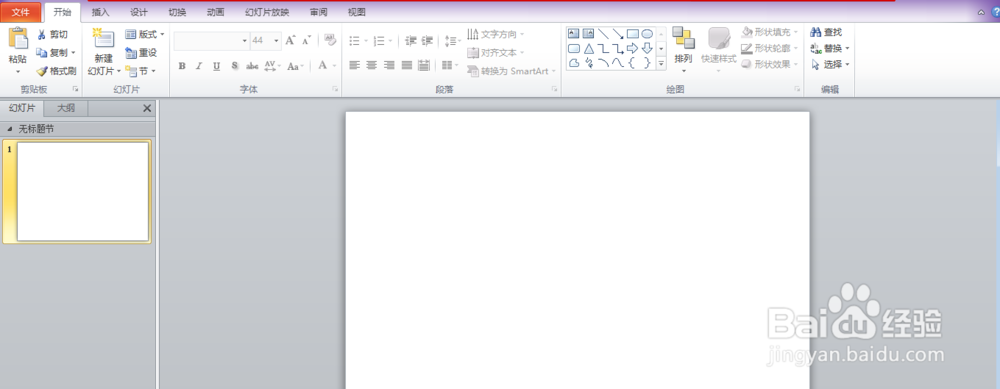Increase font size with the larger A
Screen dimensions: 1000x389
tap(290, 41)
